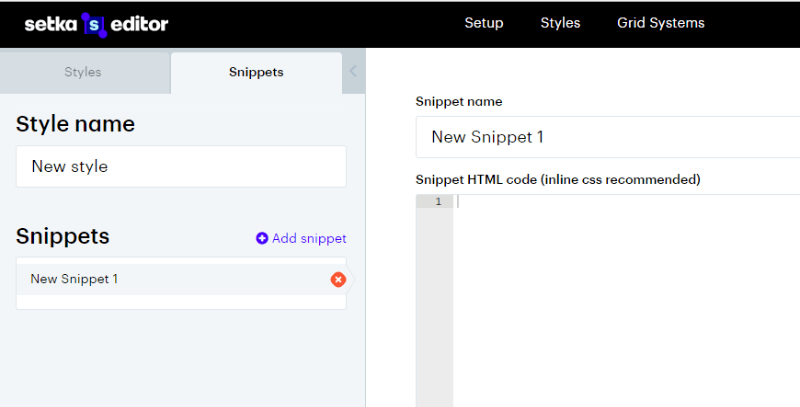This screenshot has height=407, width=800.
Task: Click line number 1 in code gutter
Action: [x=438, y=202]
